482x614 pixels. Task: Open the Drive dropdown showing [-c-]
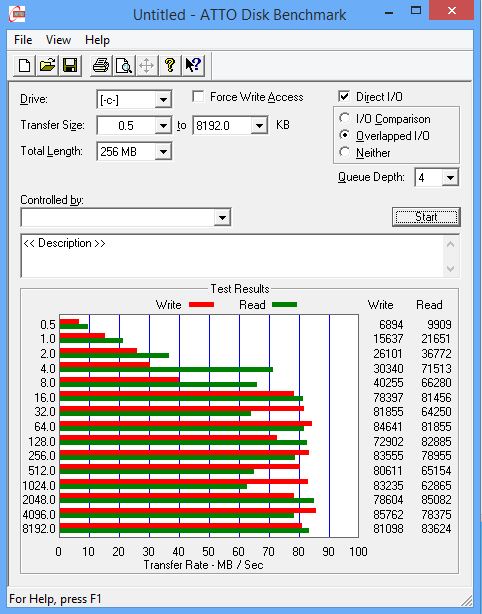pyautogui.click(x=134, y=100)
